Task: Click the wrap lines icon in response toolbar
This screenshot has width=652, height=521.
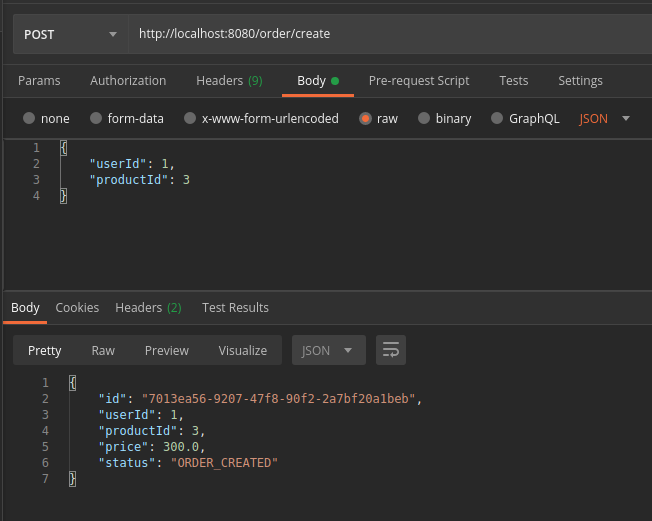Action: coord(391,350)
